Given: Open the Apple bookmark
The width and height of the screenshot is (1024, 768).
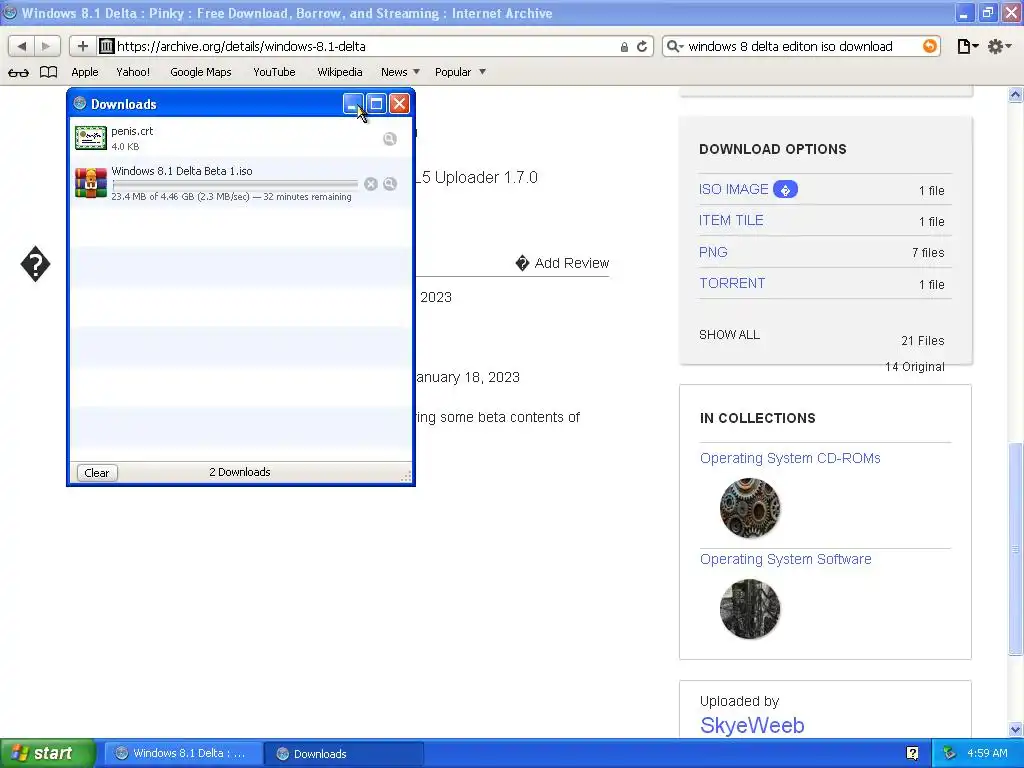Looking at the screenshot, I should (85, 72).
